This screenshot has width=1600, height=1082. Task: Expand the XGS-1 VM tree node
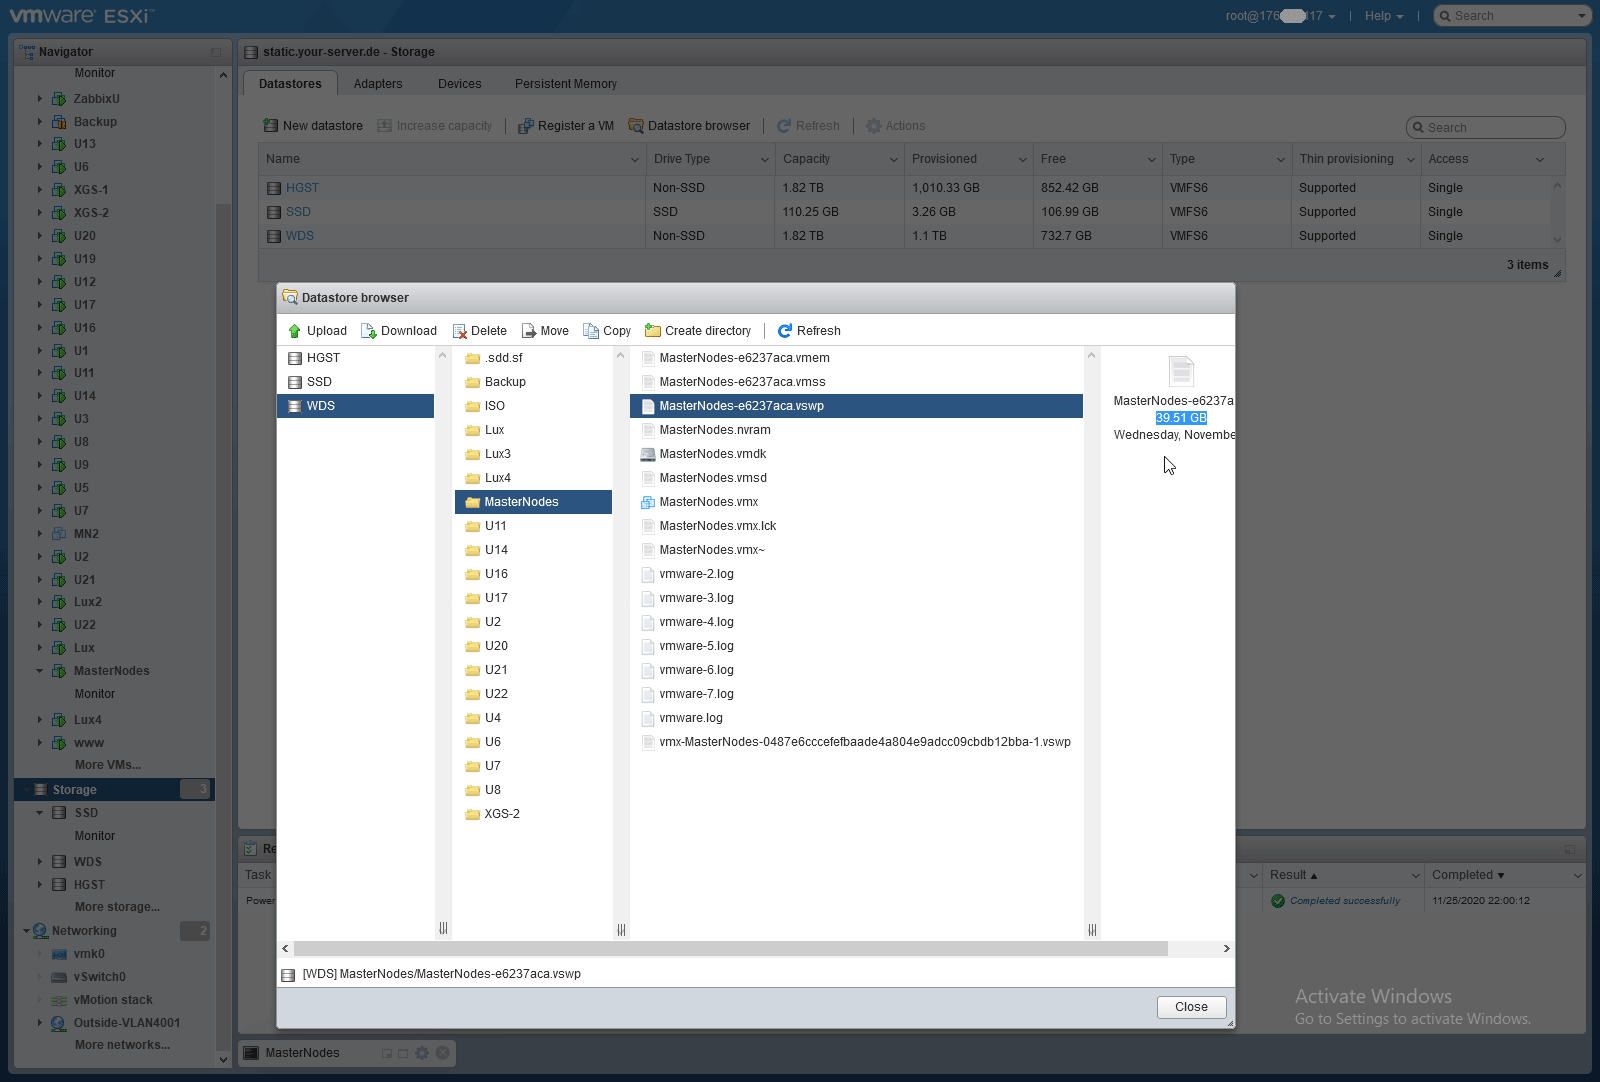40,190
